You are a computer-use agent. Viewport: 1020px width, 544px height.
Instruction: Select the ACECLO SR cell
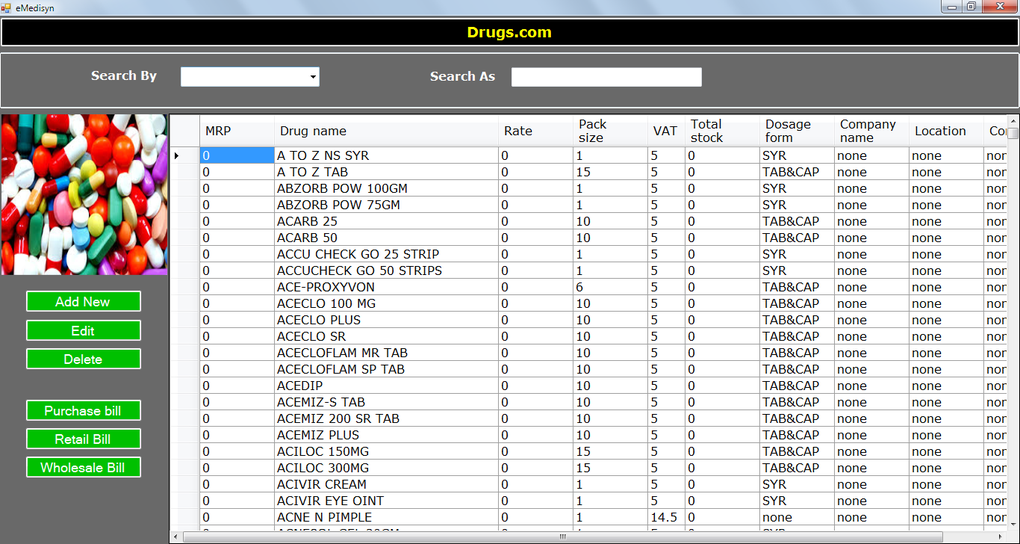(x=386, y=336)
